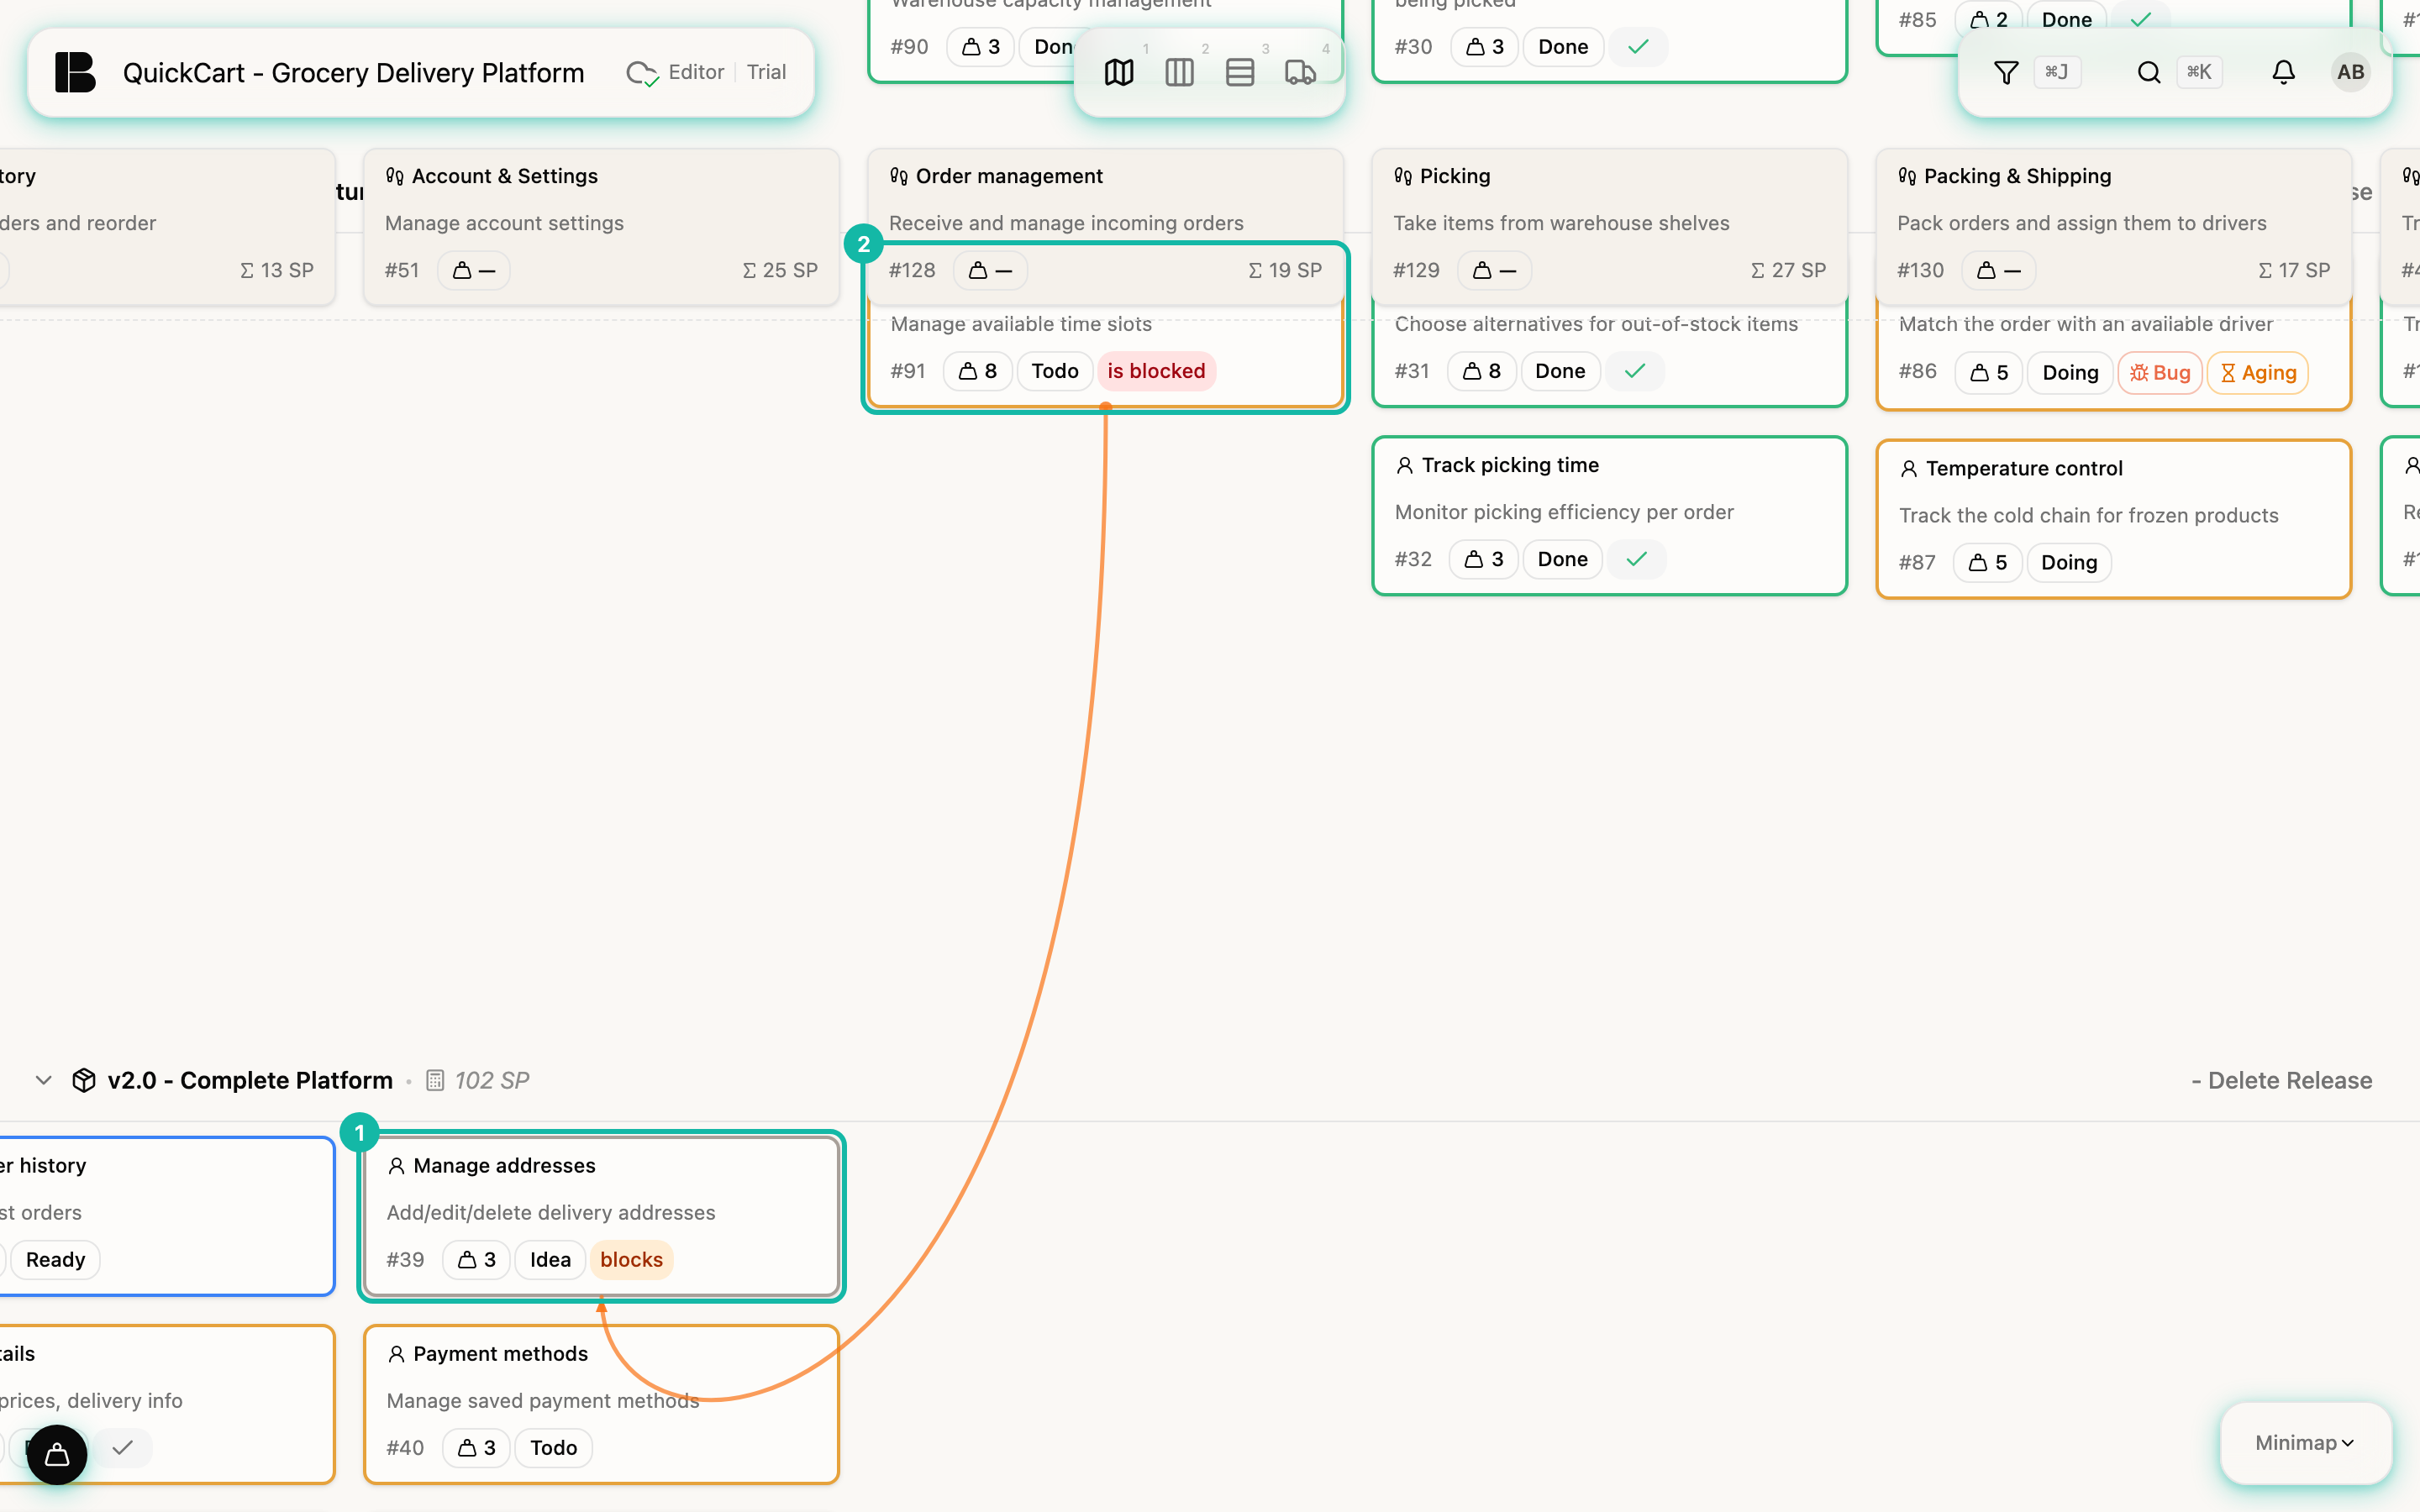The image size is (2420, 1512).
Task: Click the Delete Release link
Action: (x=2281, y=1080)
